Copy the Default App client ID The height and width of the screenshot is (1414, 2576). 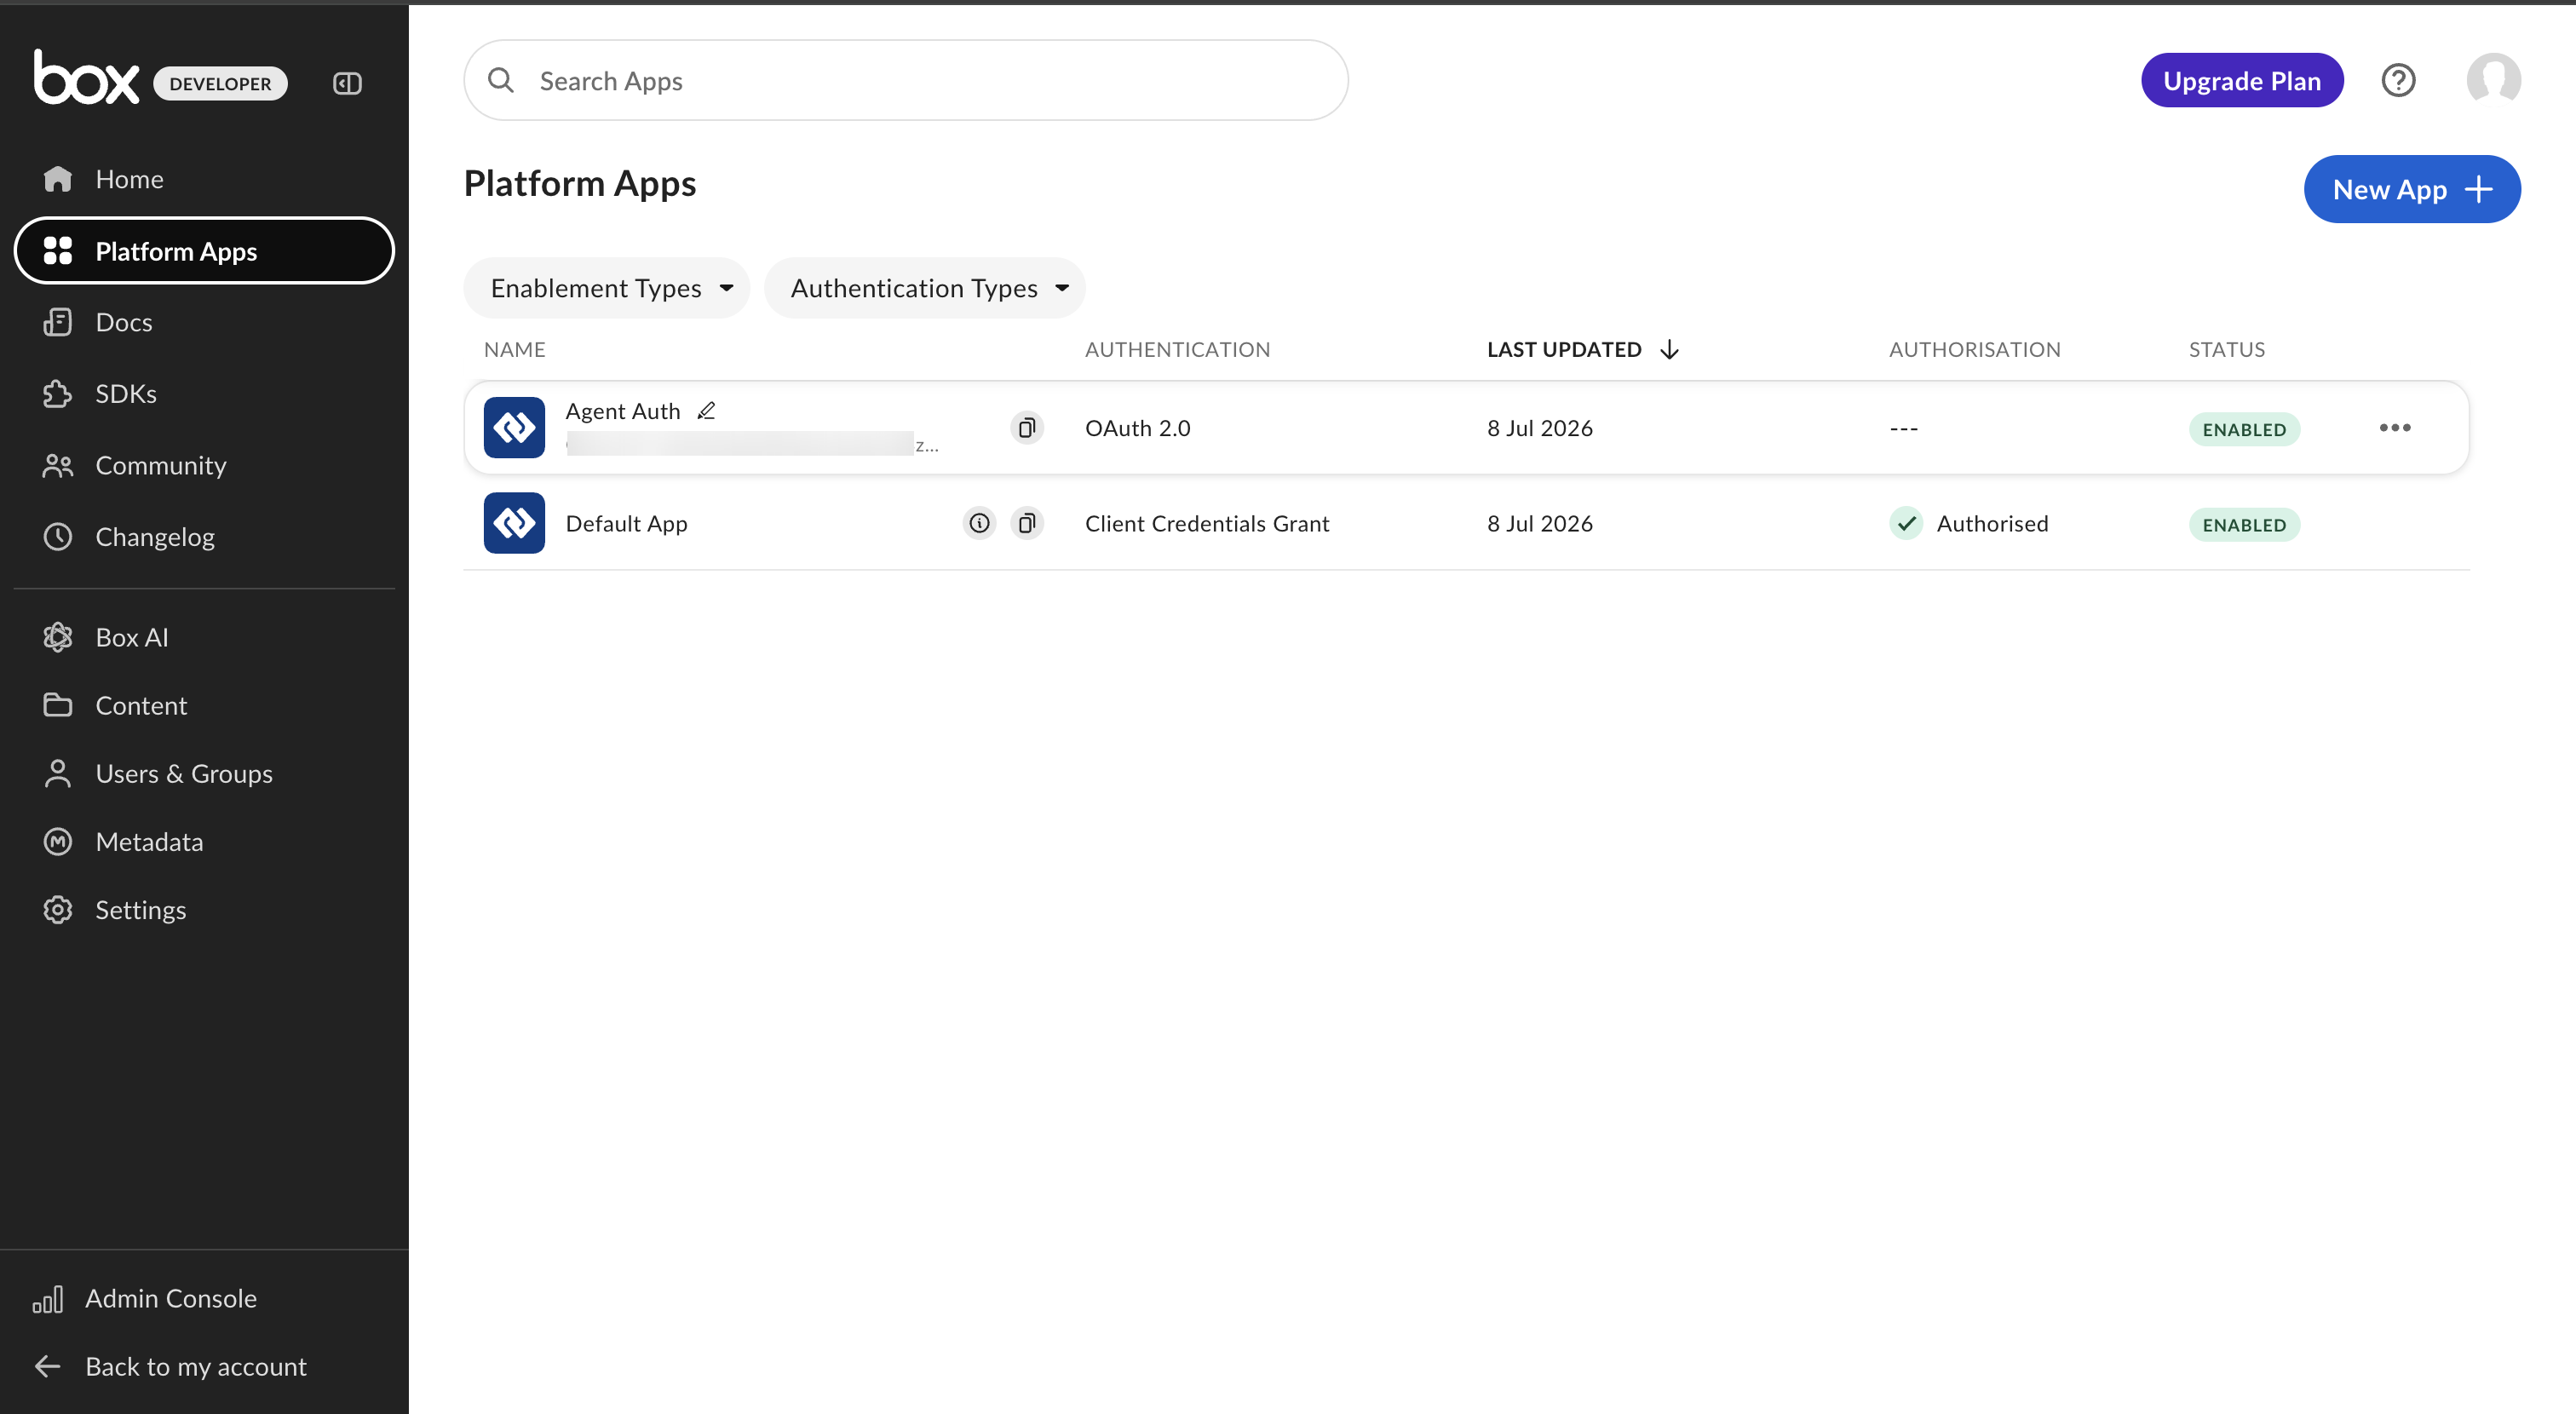(x=1026, y=523)
